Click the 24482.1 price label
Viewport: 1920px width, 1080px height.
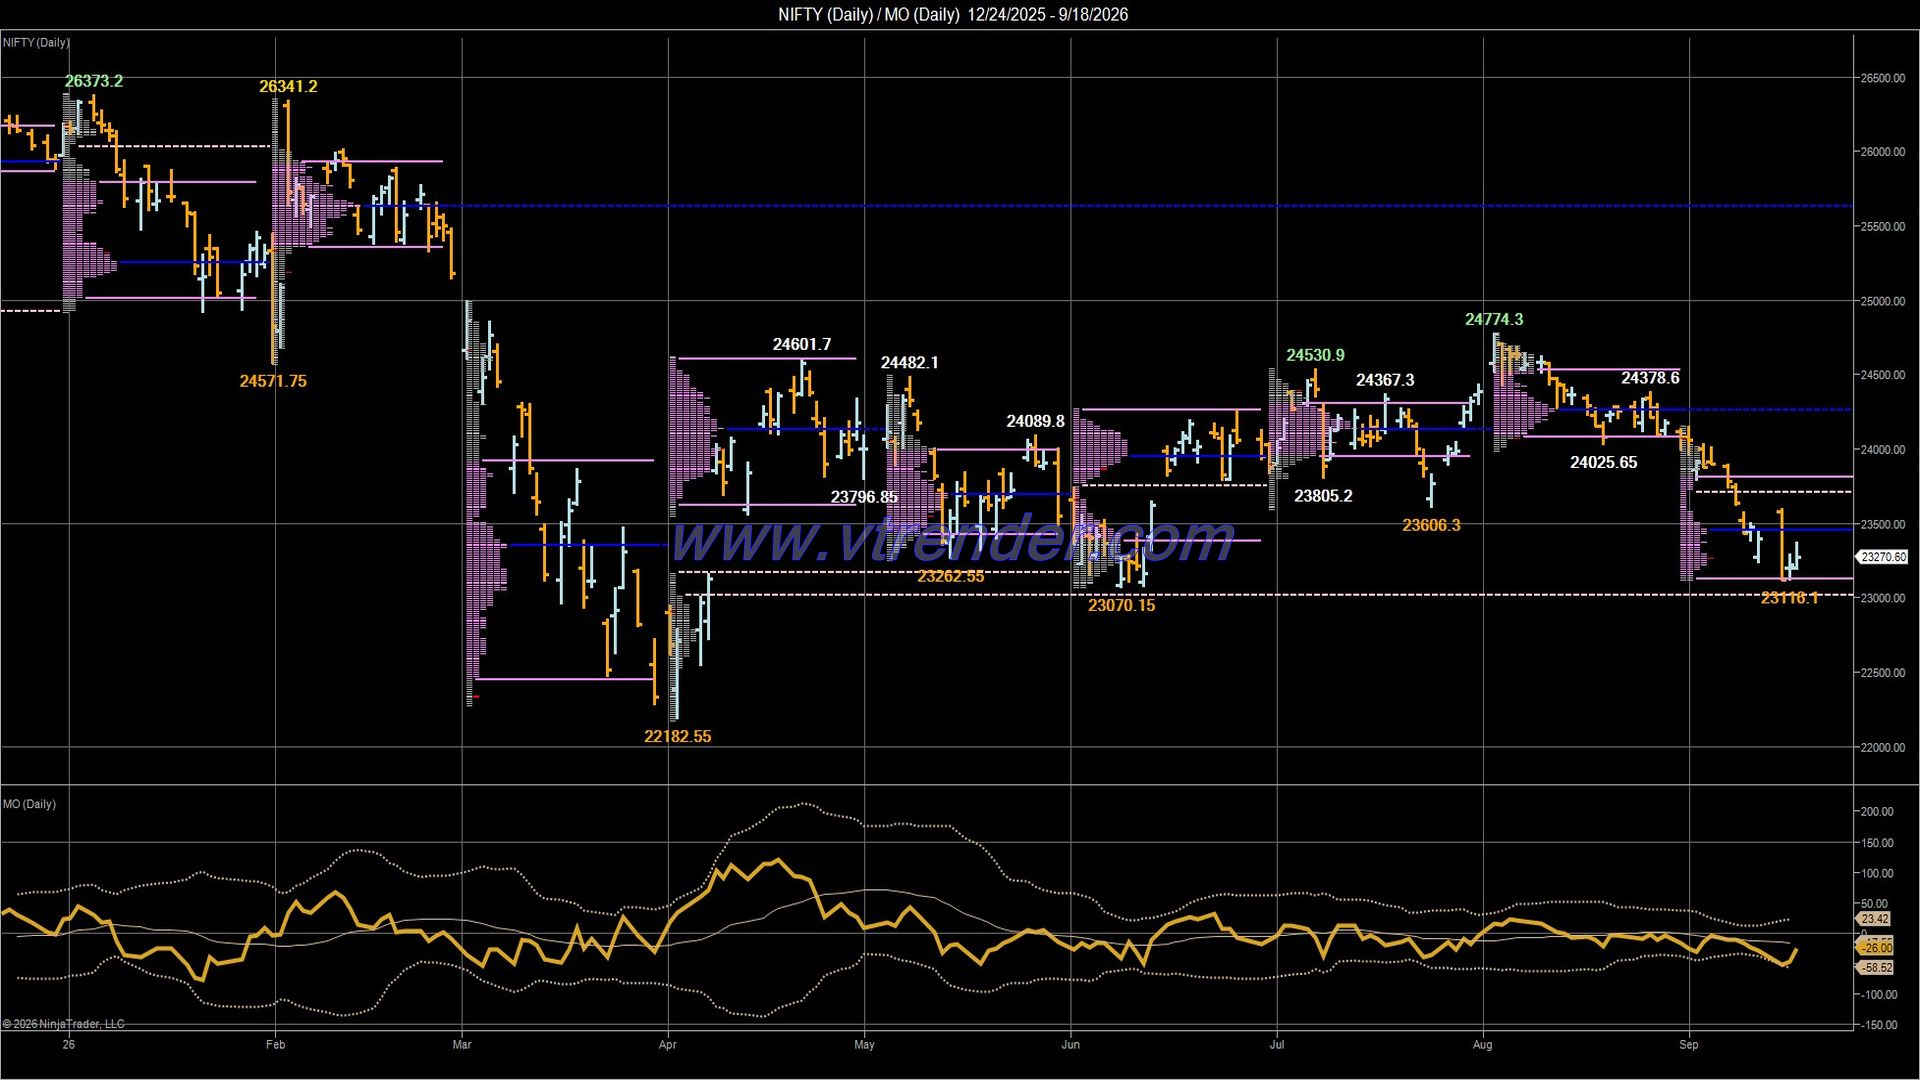[x=910, y=363]
